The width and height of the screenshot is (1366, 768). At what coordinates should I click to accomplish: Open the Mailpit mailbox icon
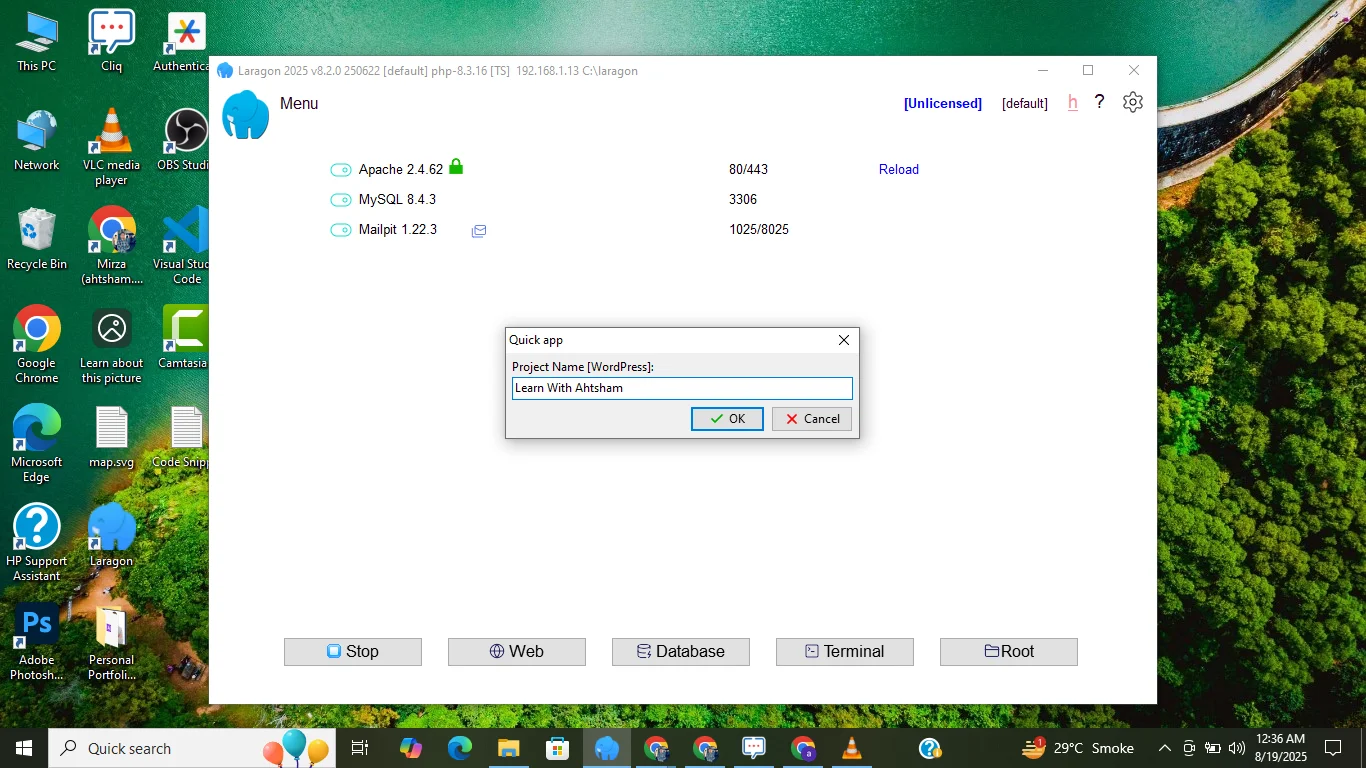coord(479,231)
